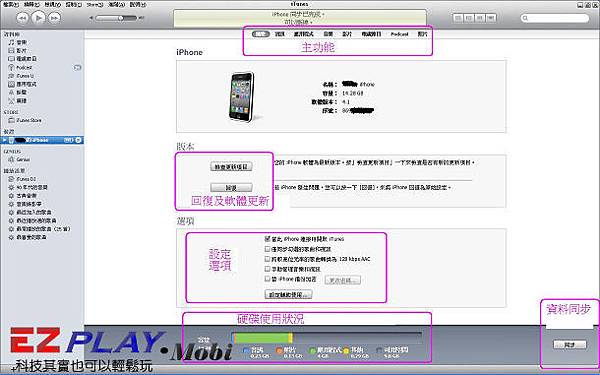Click the Sync button in the bottom right
600x375 pixels.
tap(570, 344)
